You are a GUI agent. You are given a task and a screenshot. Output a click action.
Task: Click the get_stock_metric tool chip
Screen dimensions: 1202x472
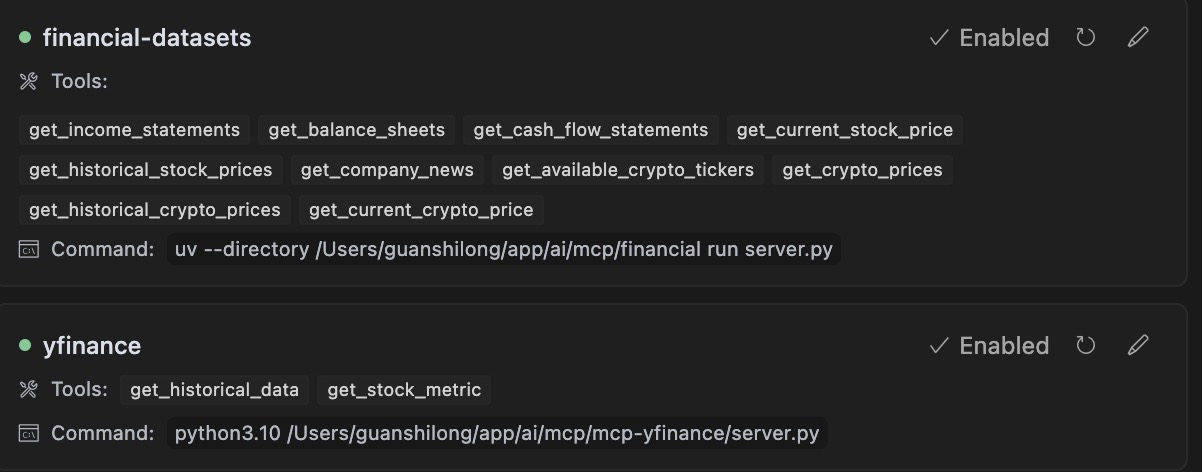pos(404,390)
